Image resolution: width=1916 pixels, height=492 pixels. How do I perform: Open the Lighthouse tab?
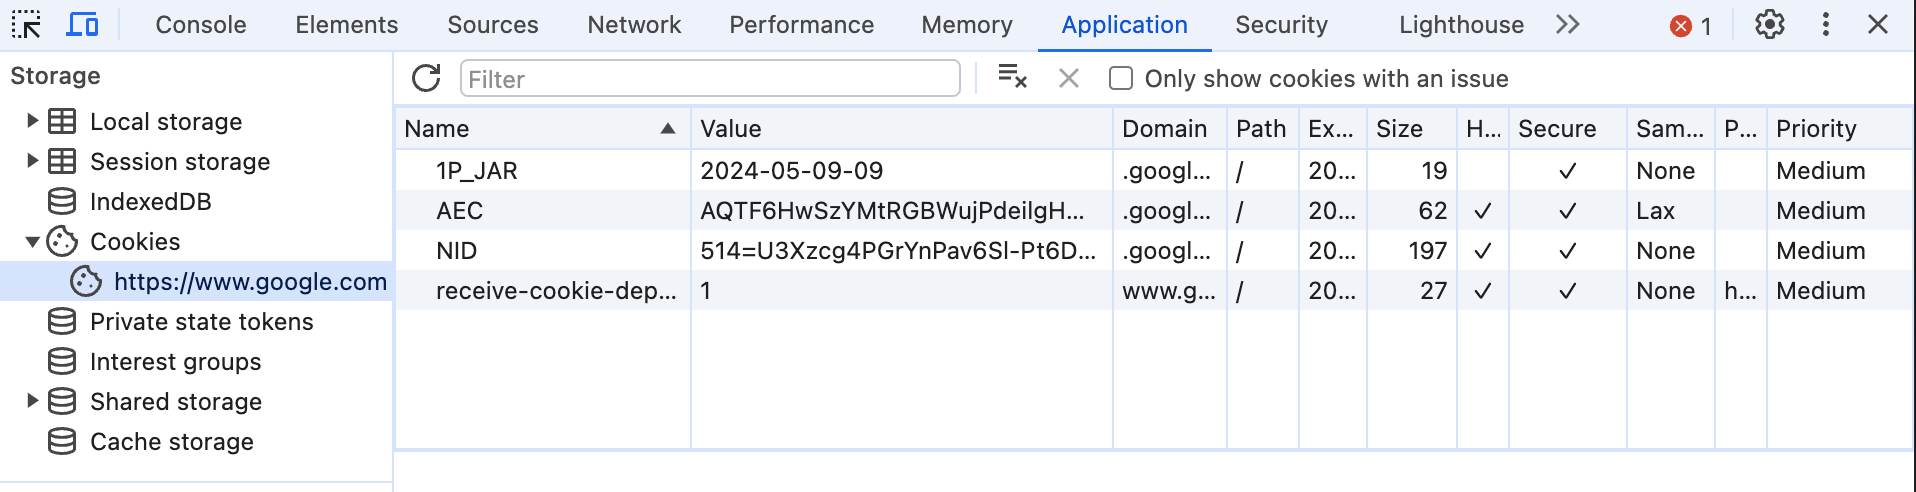tap(1461, 25)
